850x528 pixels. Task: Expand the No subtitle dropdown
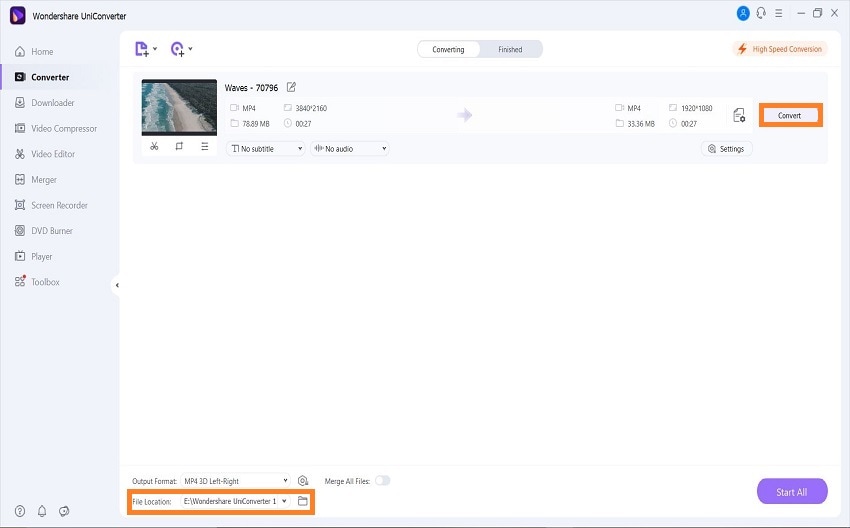(x=266, y=149)
